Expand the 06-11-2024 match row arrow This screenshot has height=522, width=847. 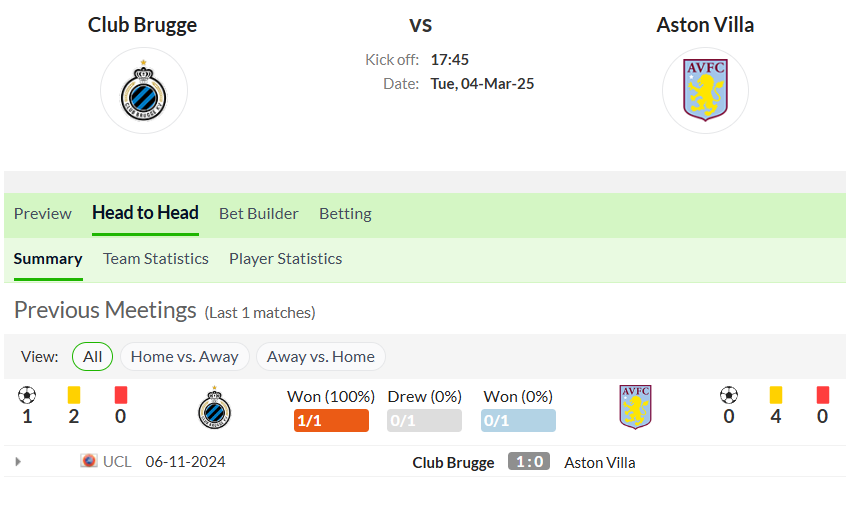(18, 461)
